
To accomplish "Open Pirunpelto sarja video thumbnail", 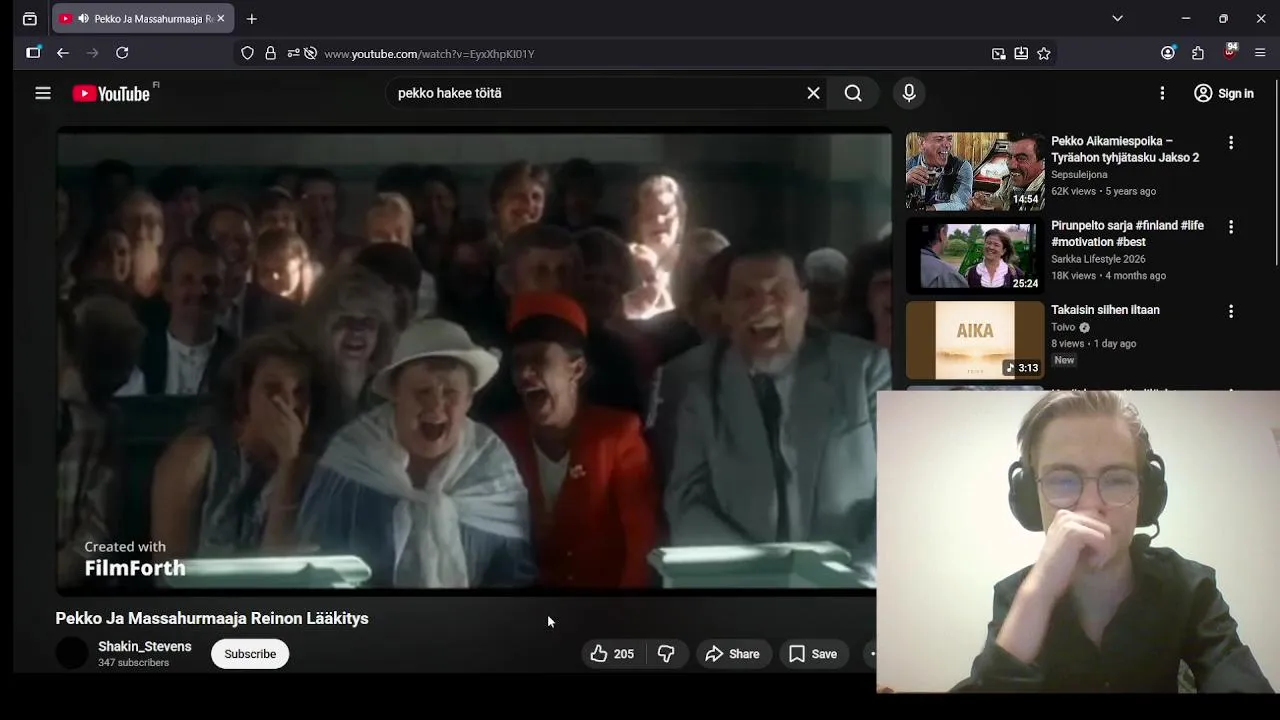I will click(x=975, y=256).
